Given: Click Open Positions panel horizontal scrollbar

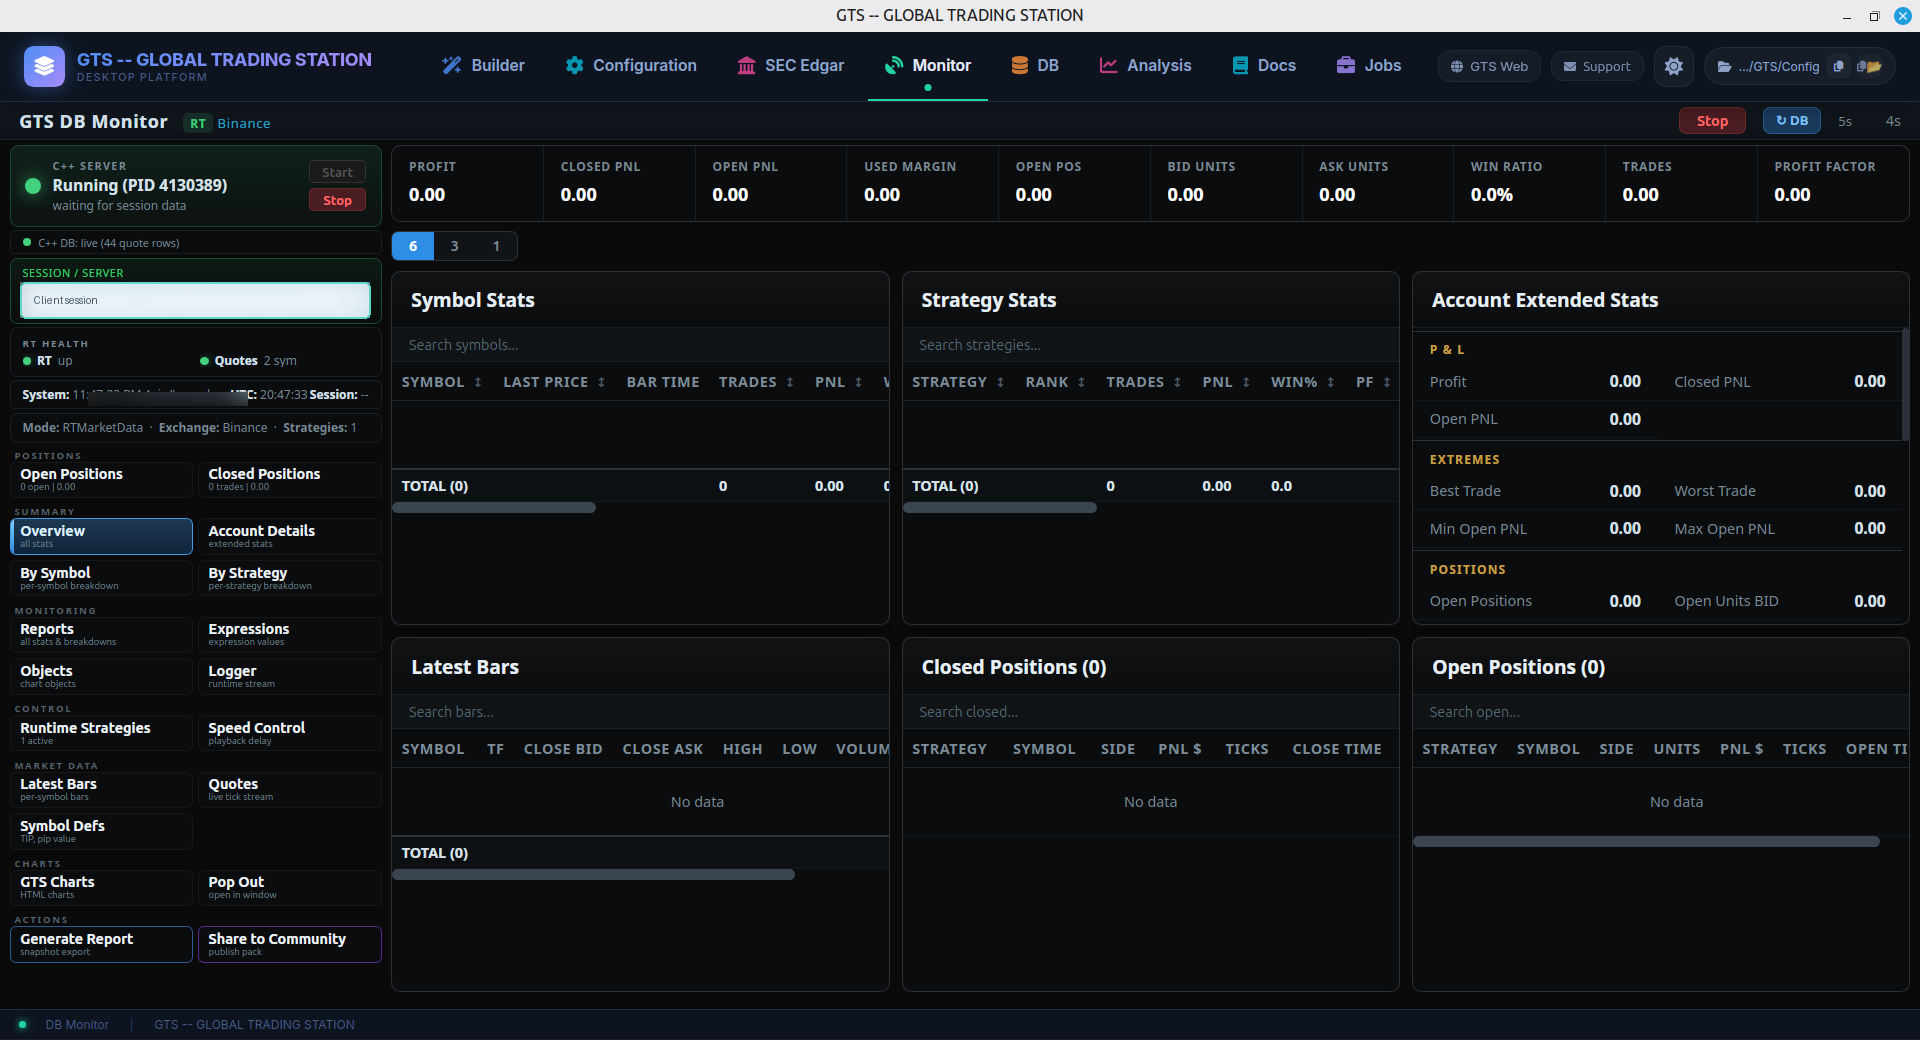Looking at the screenshot, I should tap(1646, 842).
